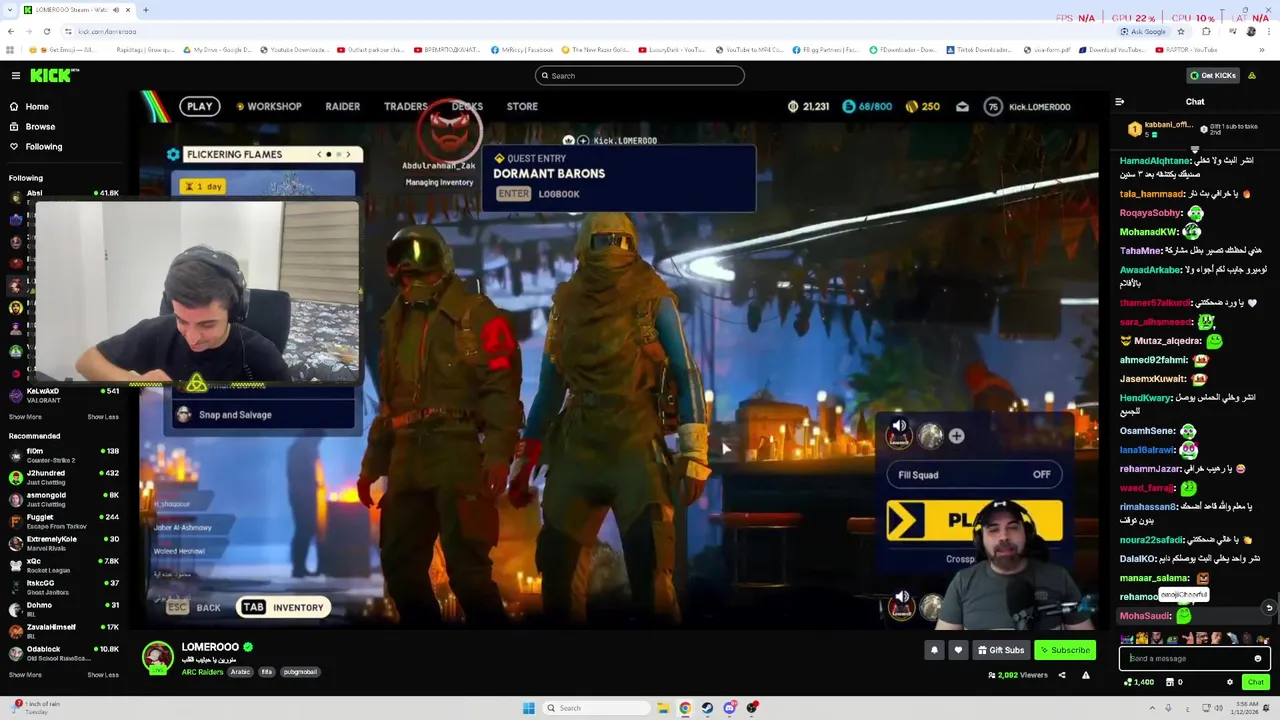The width and height of the screenshot is (1280, 720).
Task: Click Snap and Salvage quest entry
Action: [264, 415]
